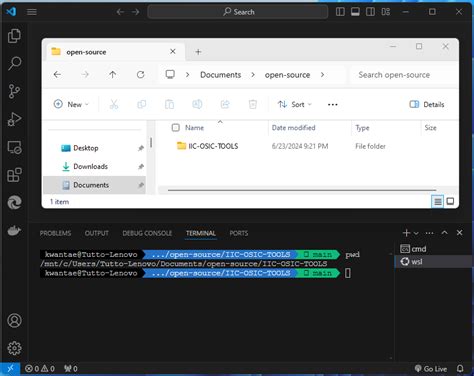Screen dimensions: 474x376
Task: Click open-source in address breadcrumb
Action: tap(287, 75)
